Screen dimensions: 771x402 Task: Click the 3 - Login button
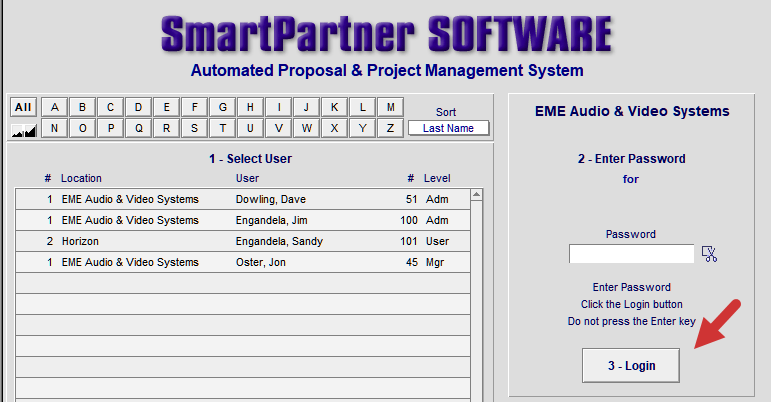pos(631,366)
